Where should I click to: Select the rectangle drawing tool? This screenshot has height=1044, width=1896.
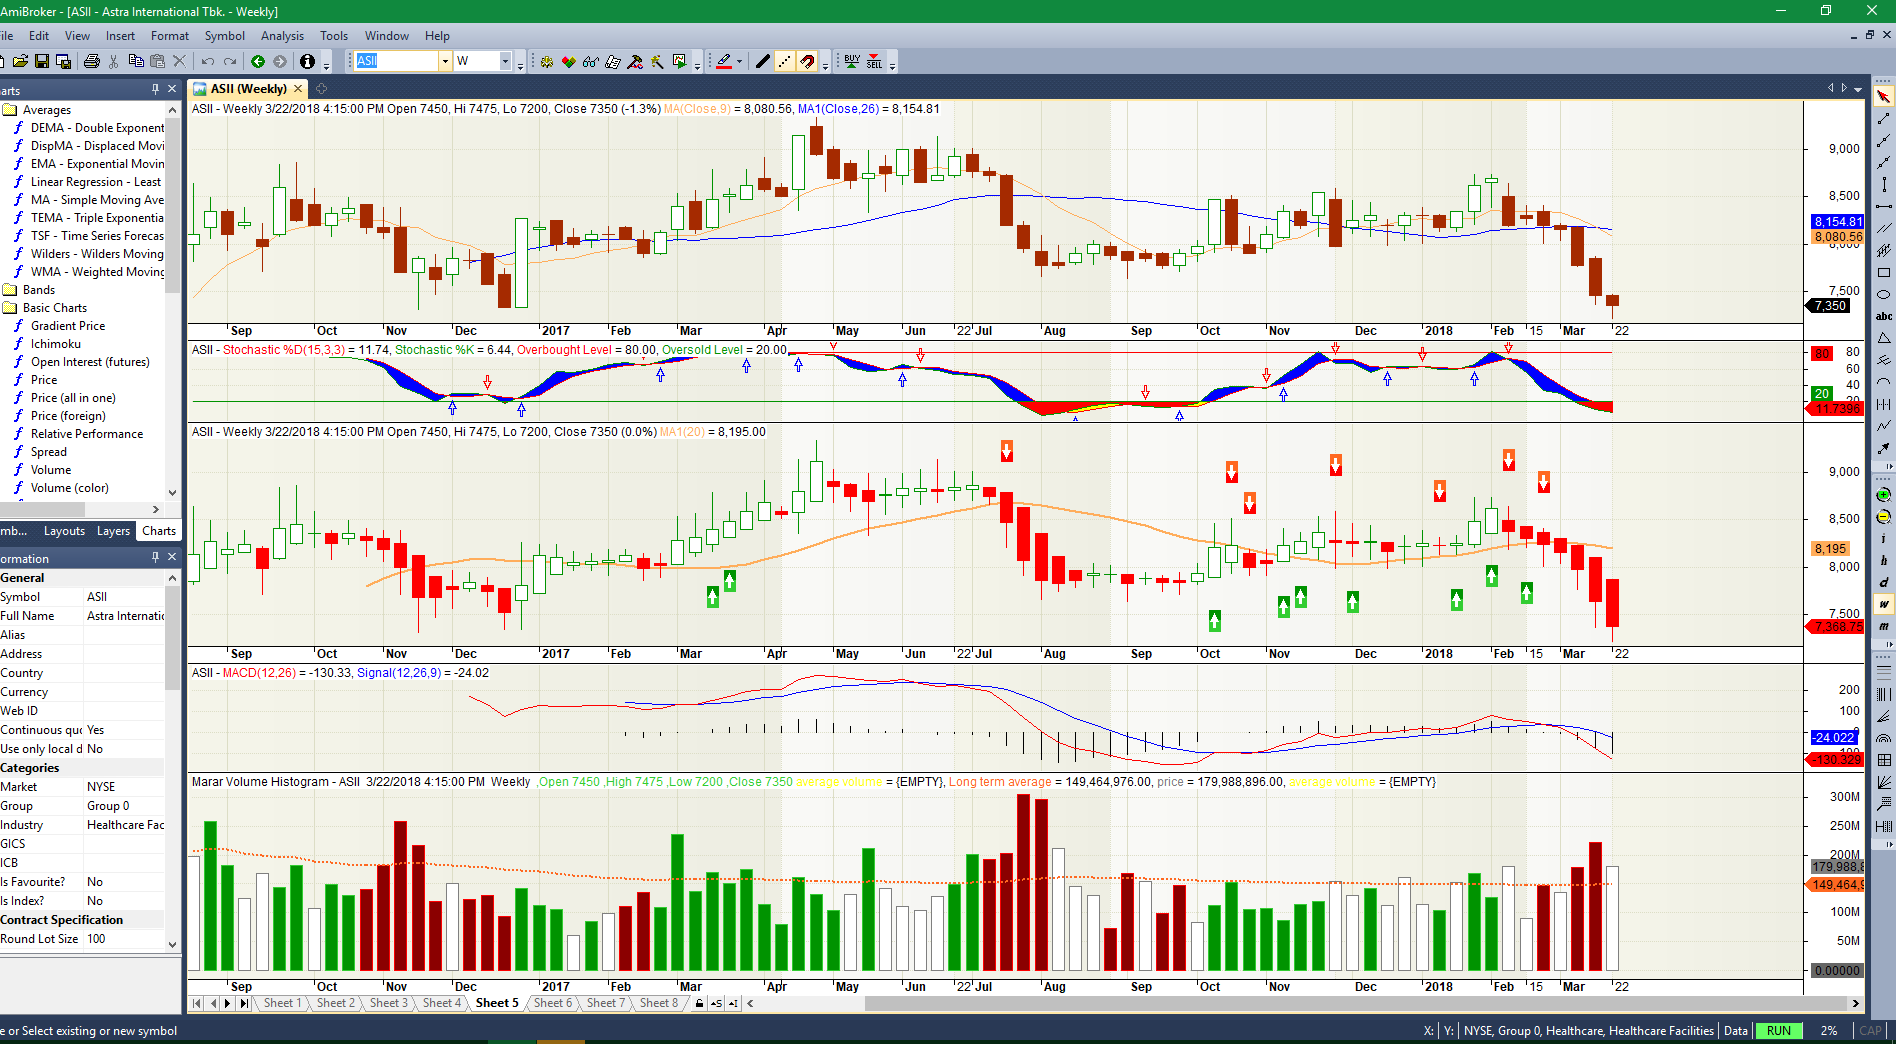[1884, 273]
